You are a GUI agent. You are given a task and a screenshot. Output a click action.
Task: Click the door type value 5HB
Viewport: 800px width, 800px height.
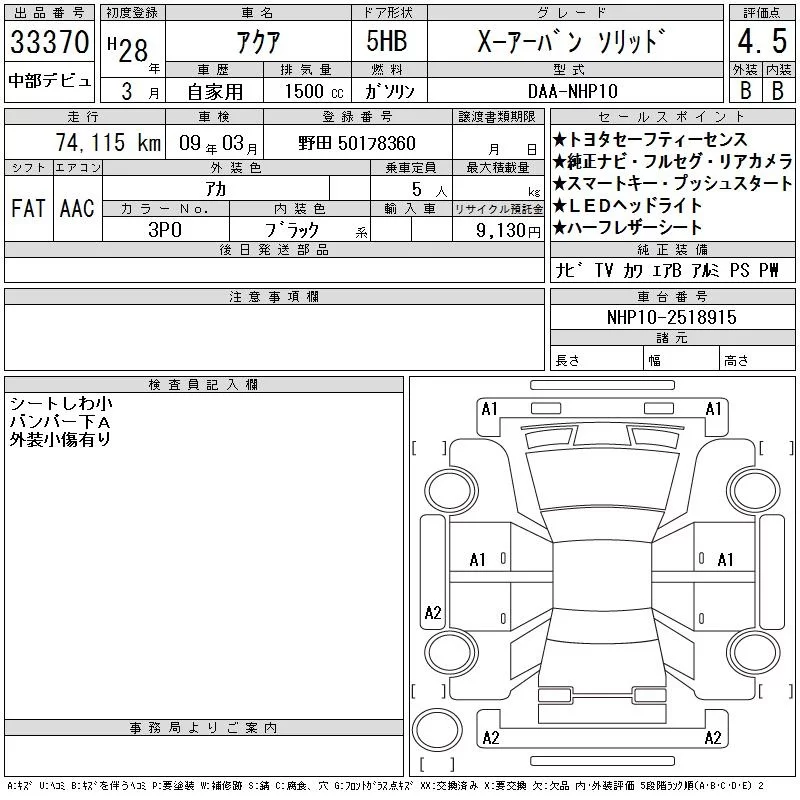tap(387, 41)
